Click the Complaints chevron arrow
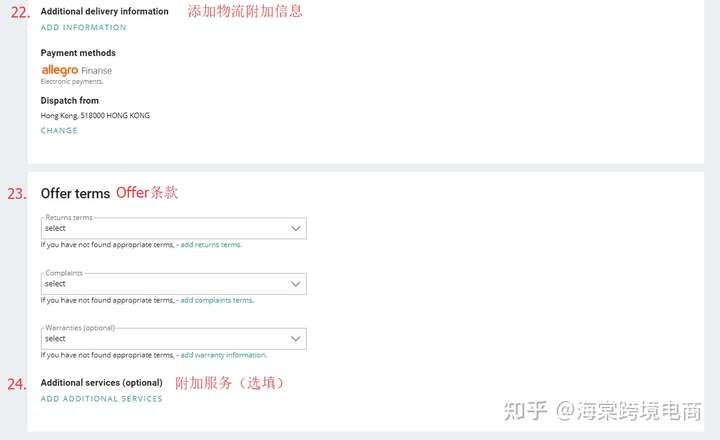 296,284
